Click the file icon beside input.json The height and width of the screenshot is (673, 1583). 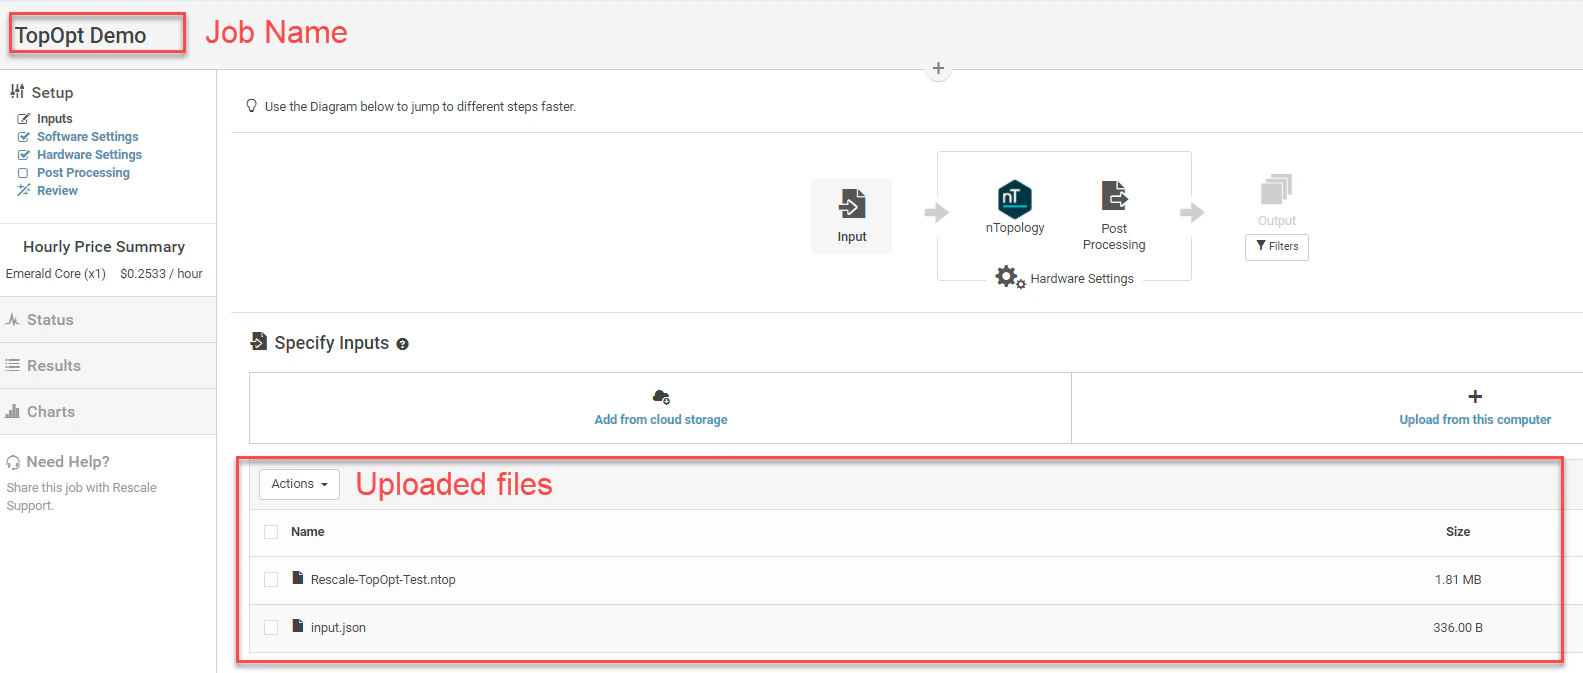coord(297,626)
